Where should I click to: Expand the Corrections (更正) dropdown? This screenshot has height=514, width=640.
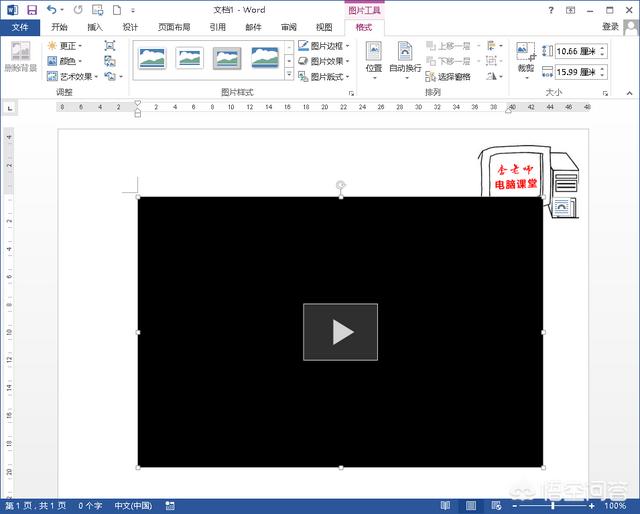(x=66, y=46)
